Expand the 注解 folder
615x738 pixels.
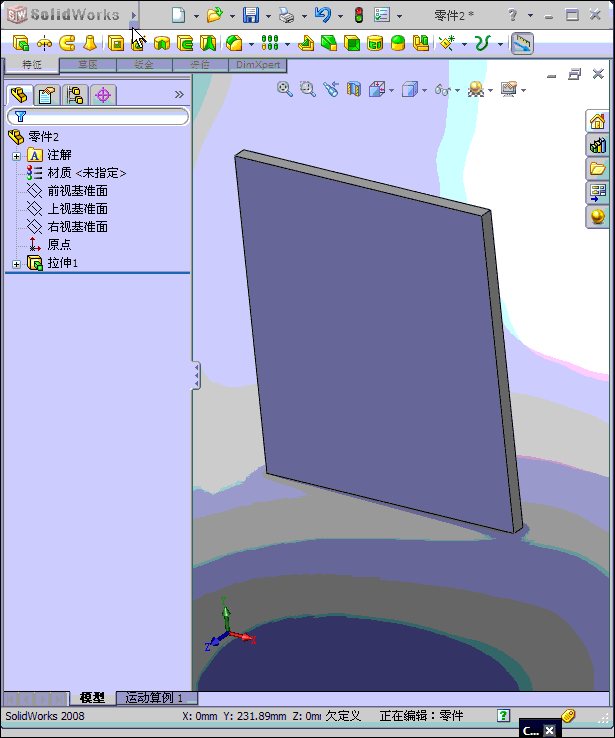16,156
